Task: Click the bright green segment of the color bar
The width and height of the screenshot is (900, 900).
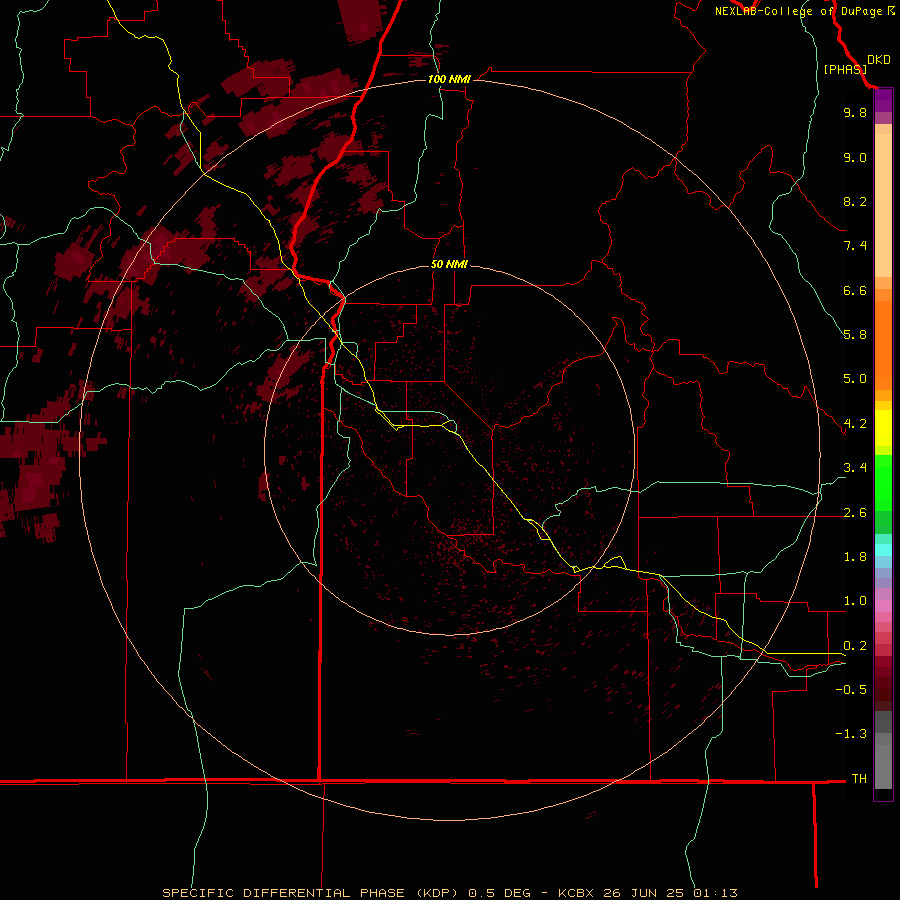Action: pos(883,482)
